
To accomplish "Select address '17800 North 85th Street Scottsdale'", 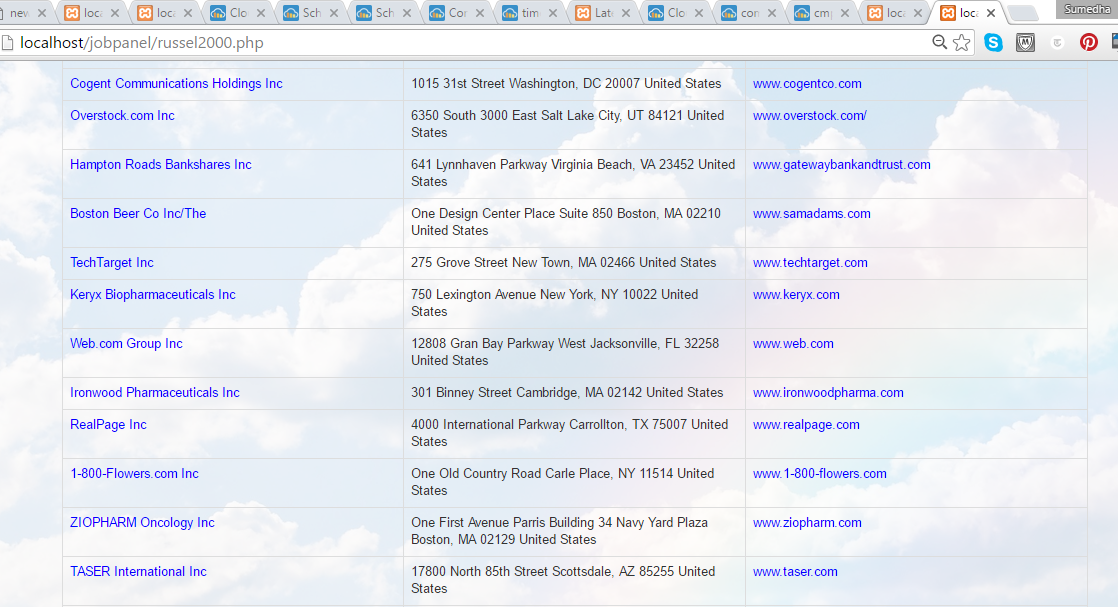I will tap(515, 571).
